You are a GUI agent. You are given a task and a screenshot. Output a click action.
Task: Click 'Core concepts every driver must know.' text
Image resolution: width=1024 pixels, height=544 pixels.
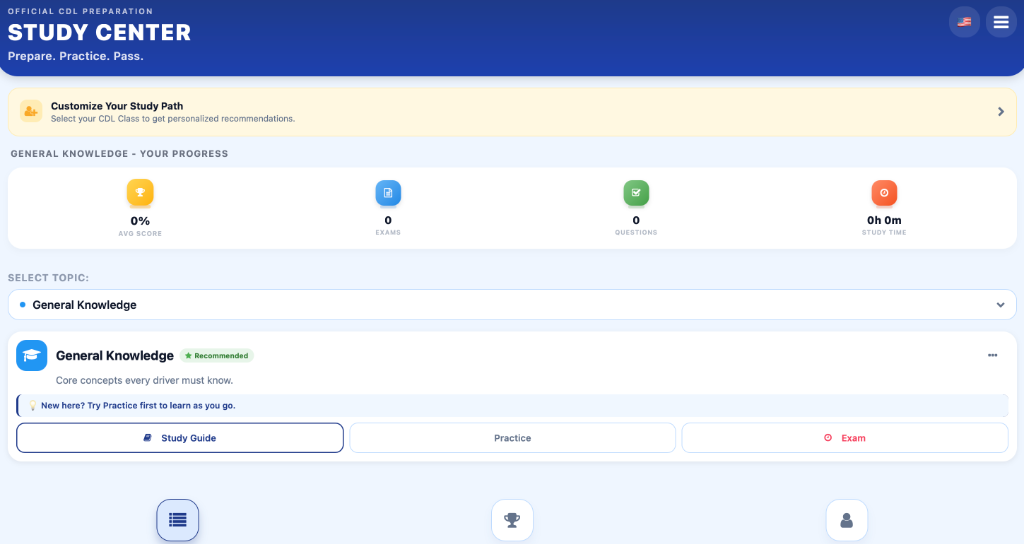144,380
